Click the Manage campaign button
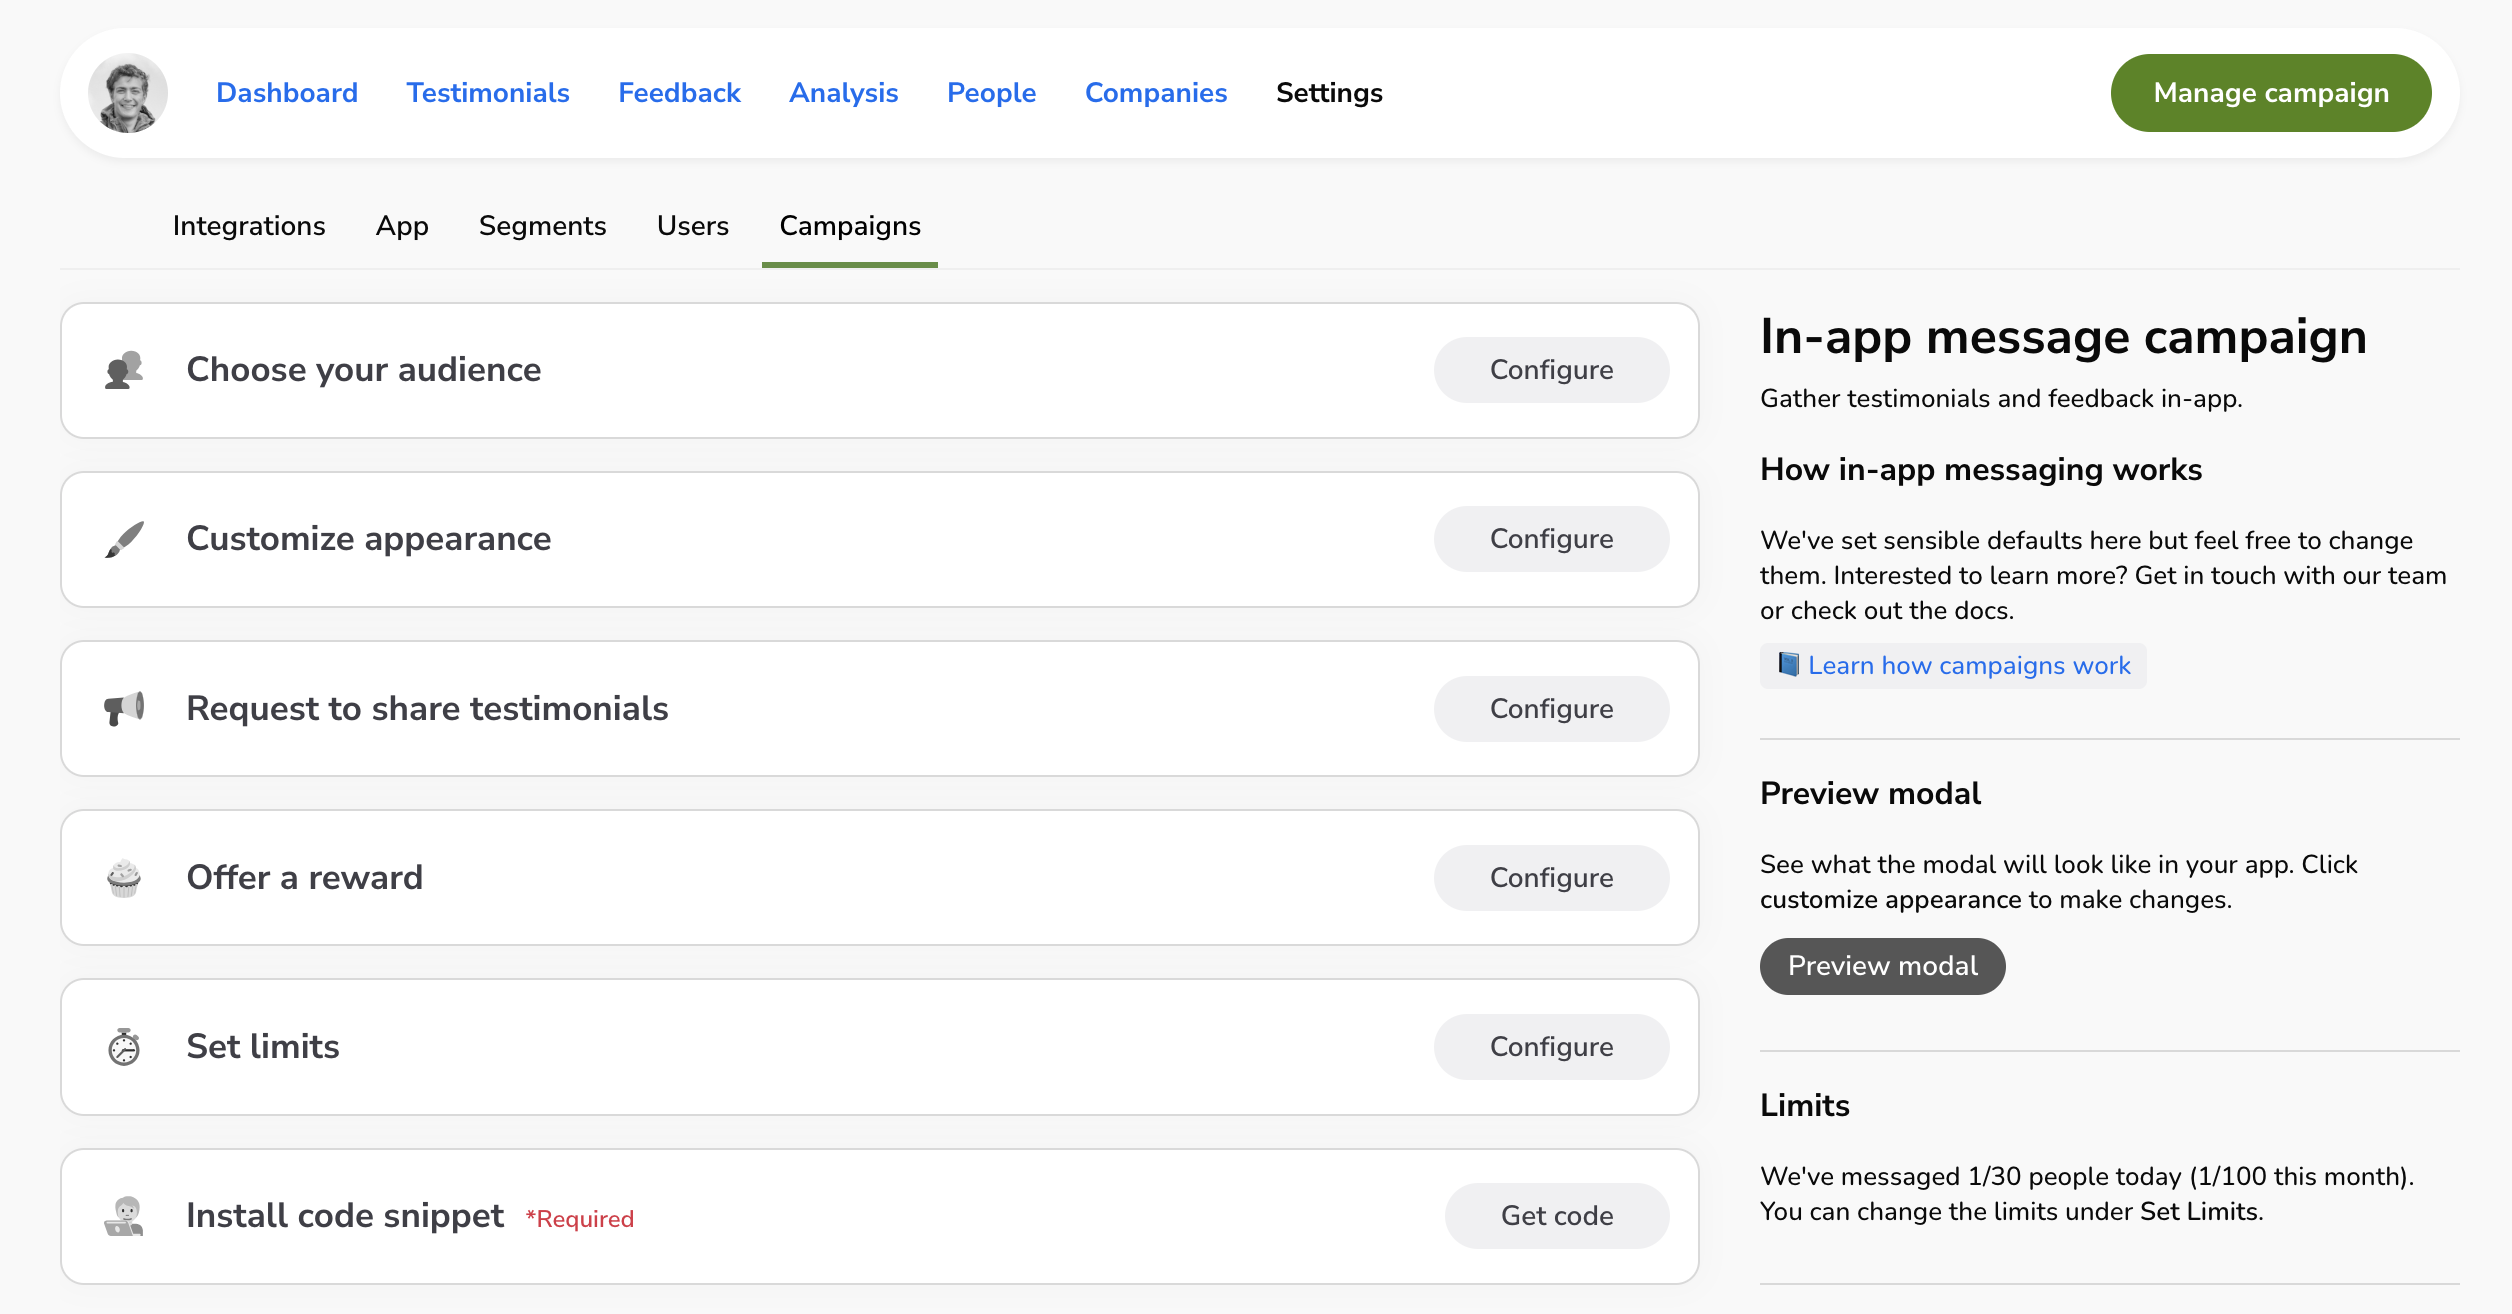Viewport: 2512px width, 1314px height. (2270, 93)
